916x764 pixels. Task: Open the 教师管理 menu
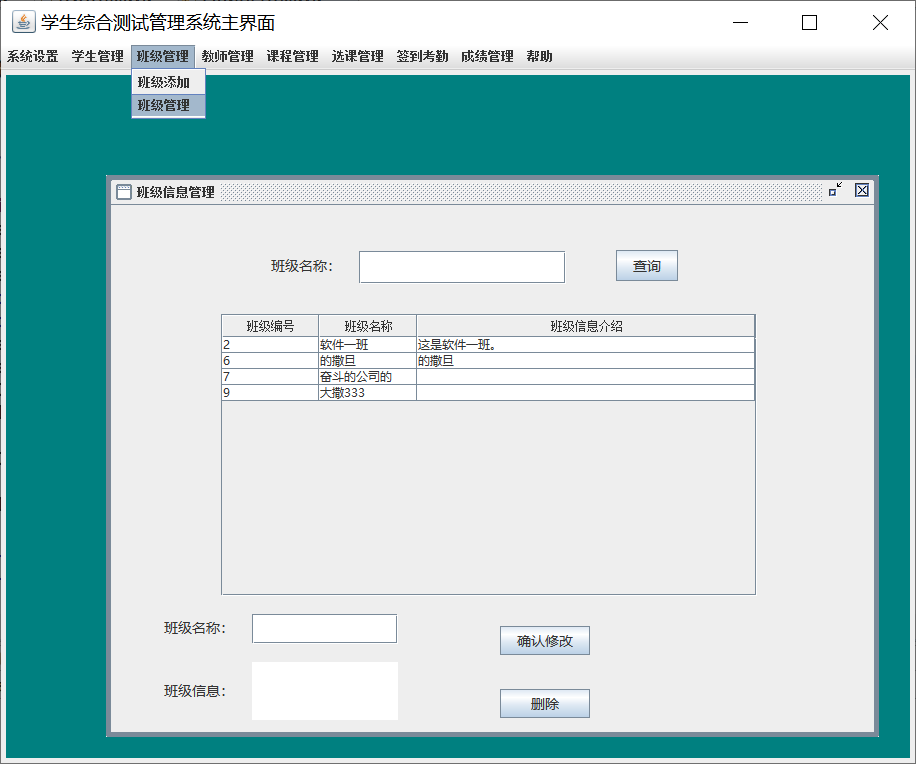coord(228,57)
